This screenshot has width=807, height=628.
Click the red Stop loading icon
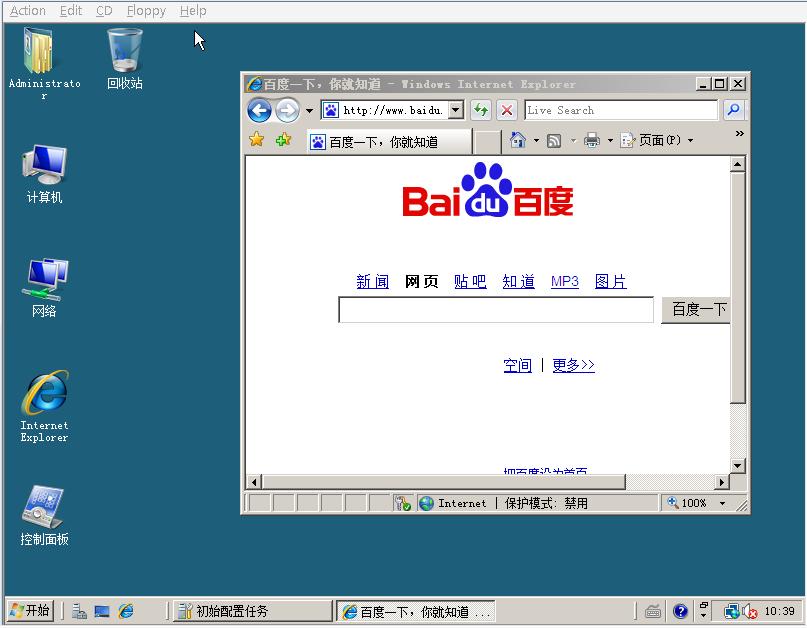point(507,110)
